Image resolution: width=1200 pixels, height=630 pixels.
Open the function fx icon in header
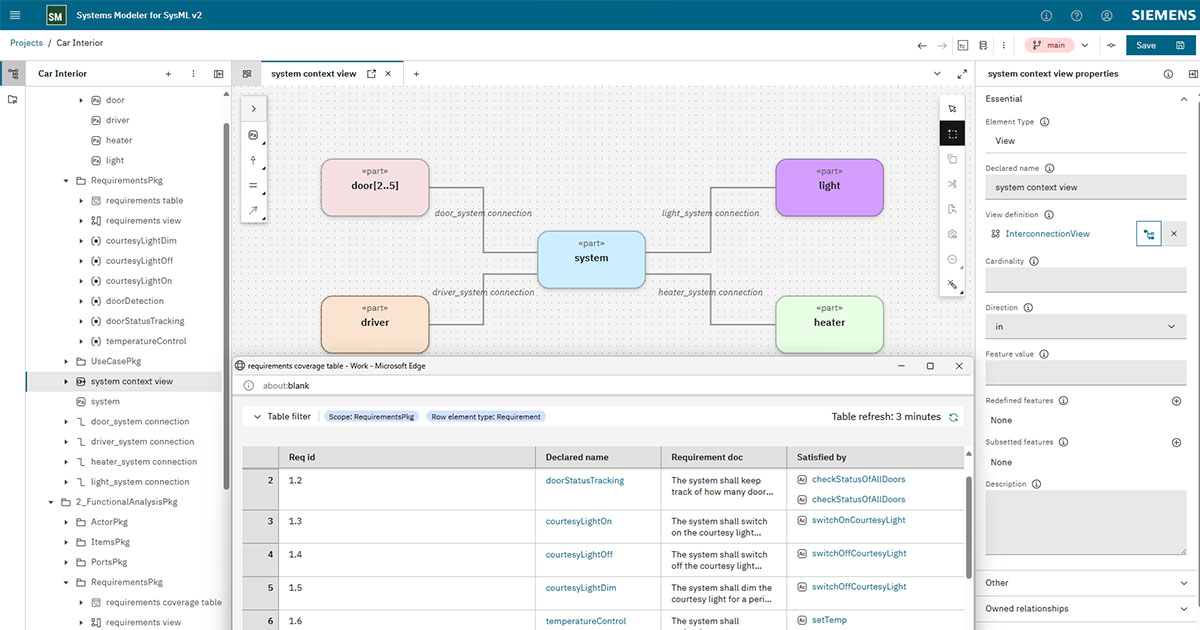click(x=963, y=45)
